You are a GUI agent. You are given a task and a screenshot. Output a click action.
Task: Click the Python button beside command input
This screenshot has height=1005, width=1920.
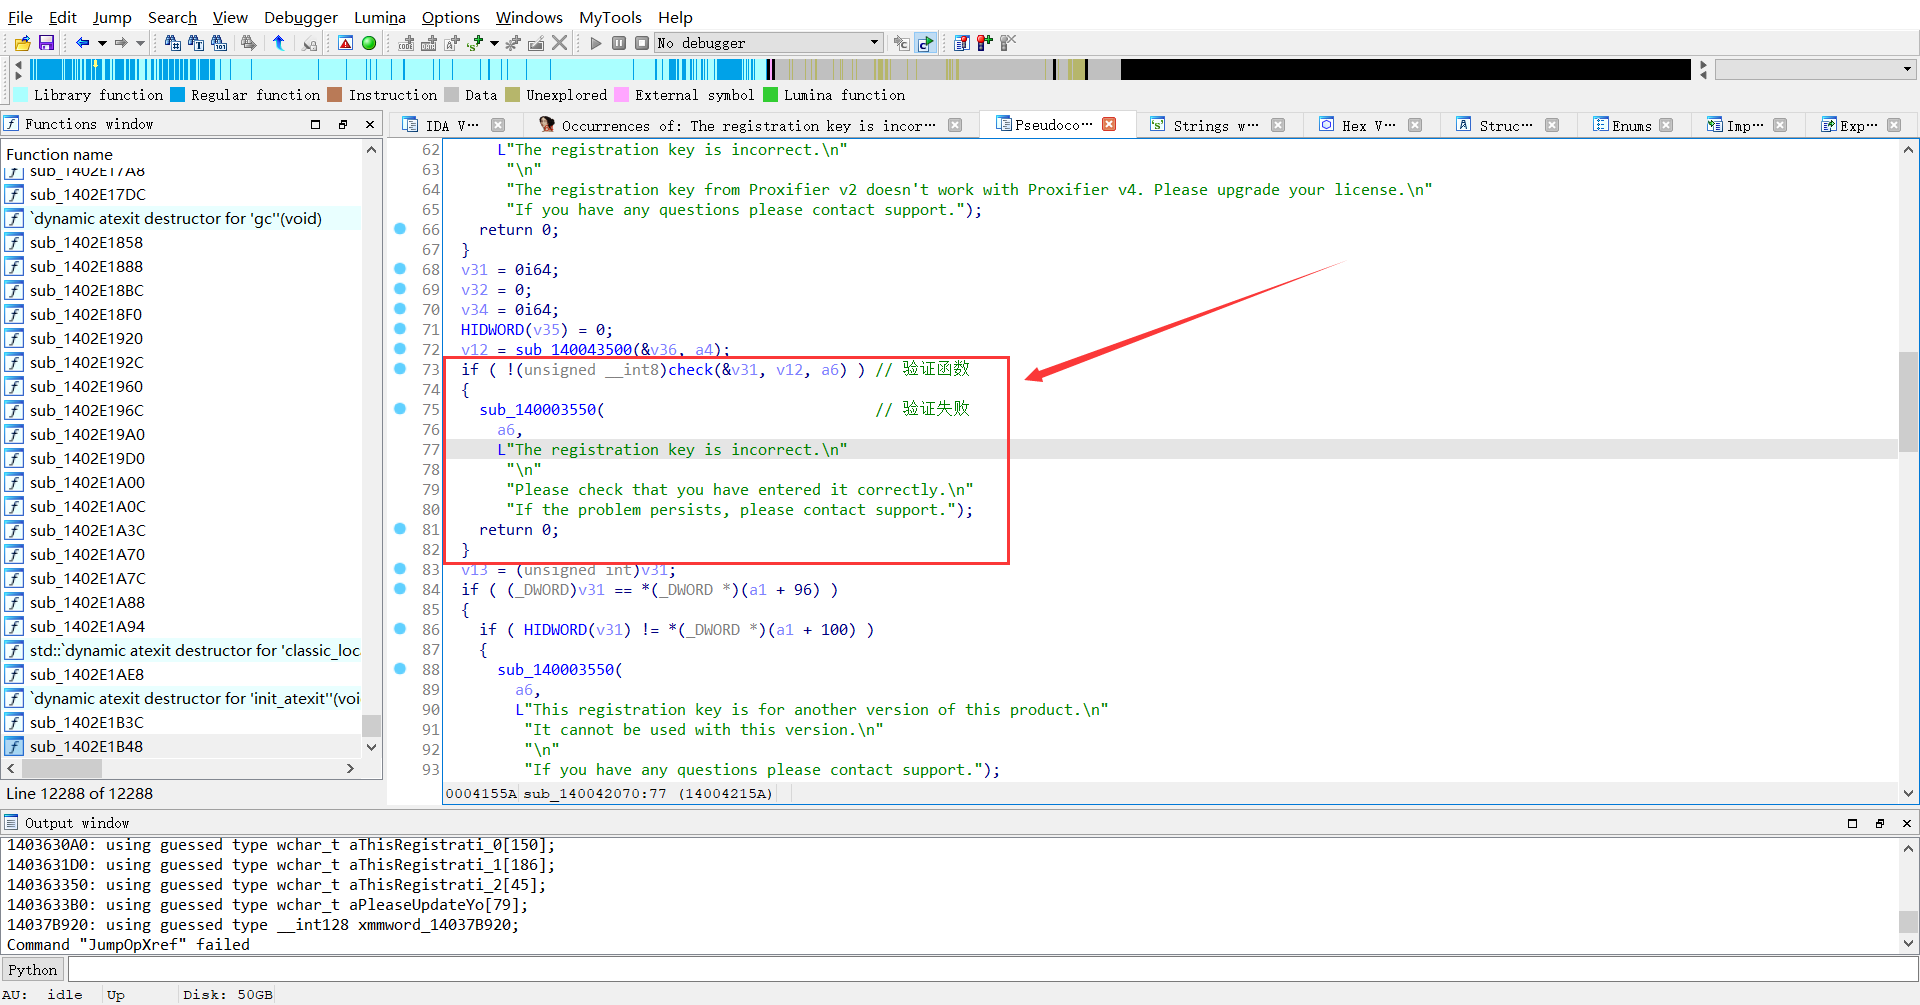[33, 970]
